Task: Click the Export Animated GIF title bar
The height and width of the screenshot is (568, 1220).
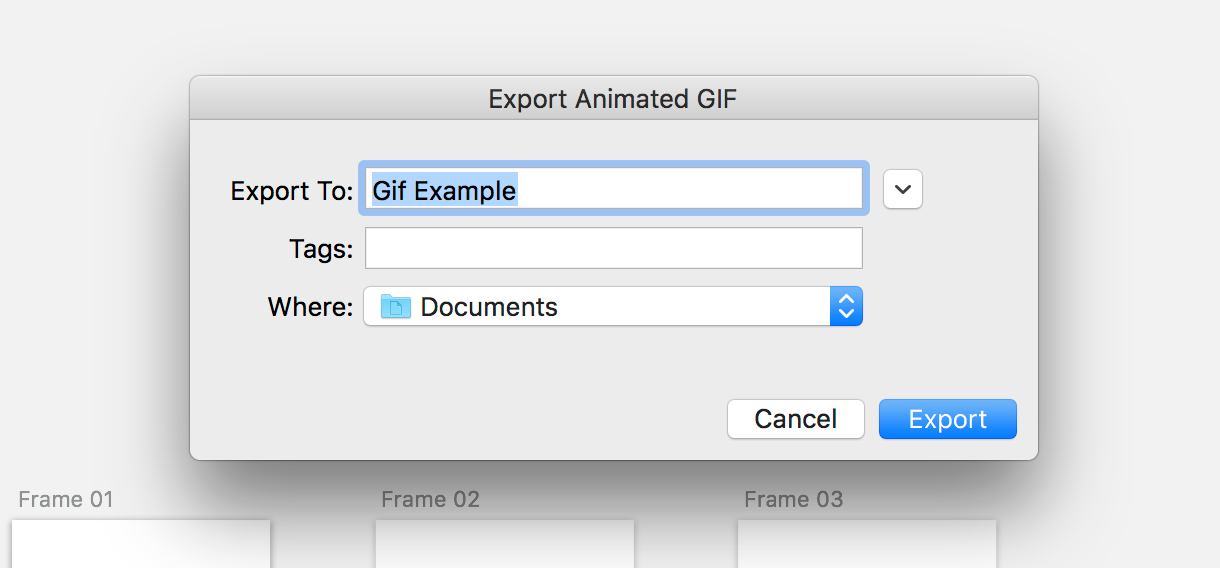Action: tap(613, 99)
